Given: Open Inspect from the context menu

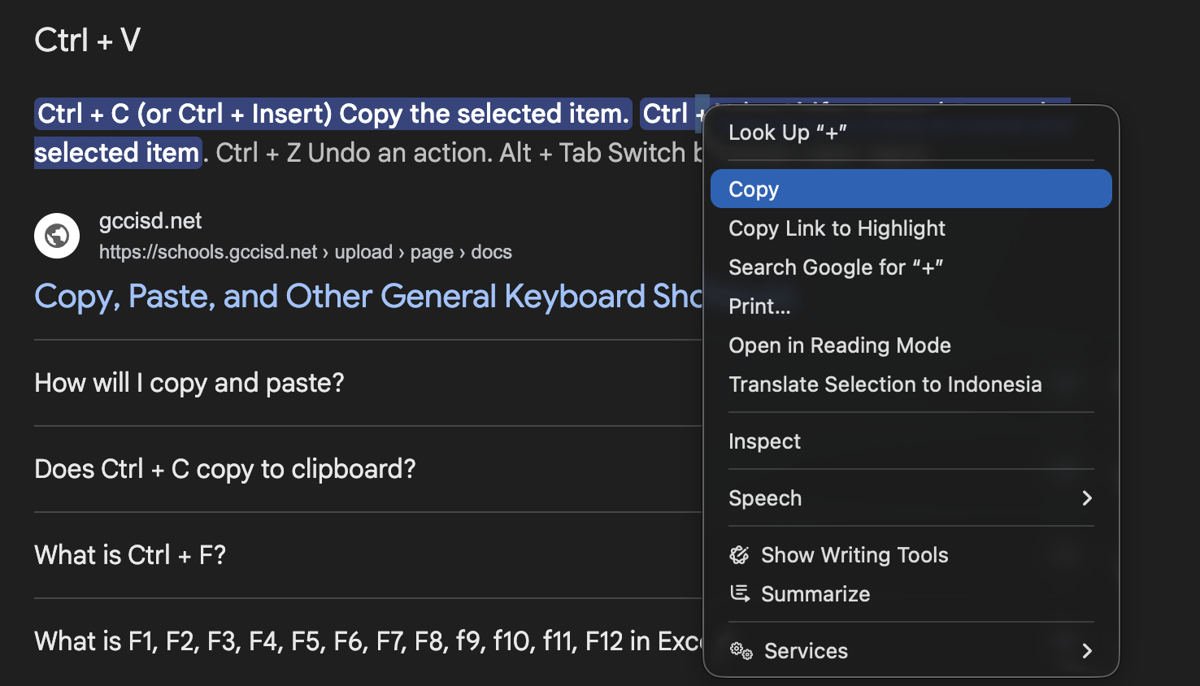Looking at the screenshot, I should click(x=764, y=441).
